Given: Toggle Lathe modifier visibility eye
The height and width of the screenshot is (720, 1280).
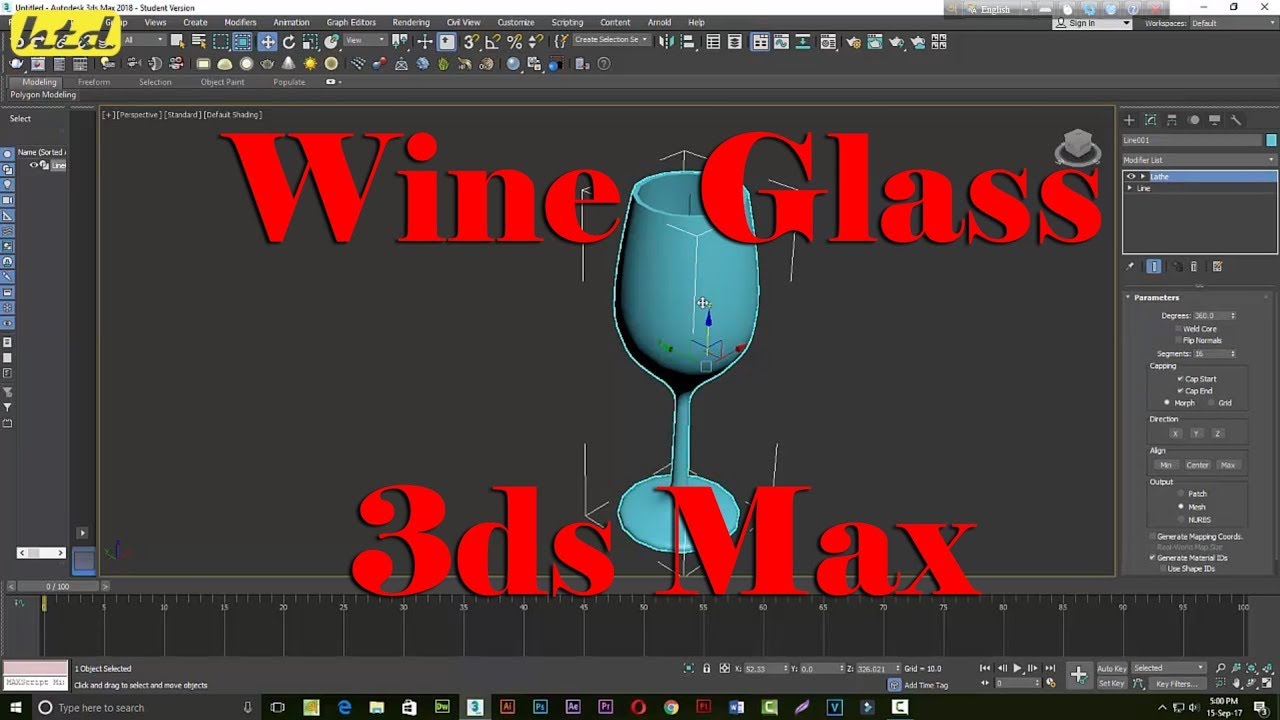Looking at the screenshot, I should [1131, 176].
